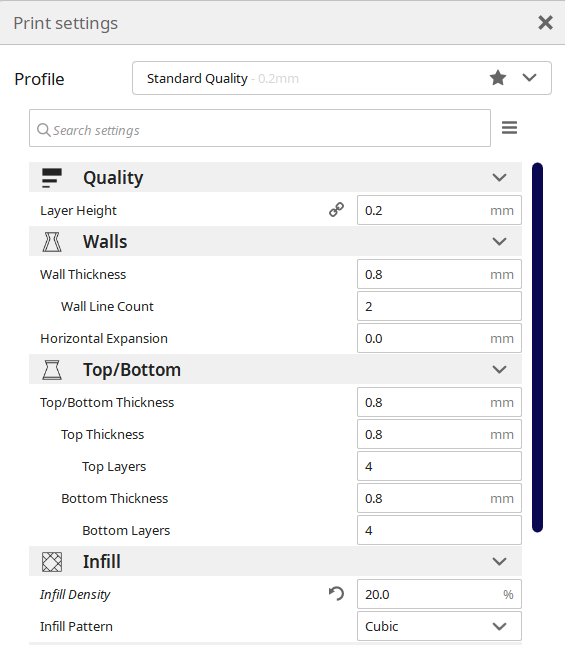Edit the Wall Thickness value
The width and height of the screenshot is (565, 645).
[439, 274]
